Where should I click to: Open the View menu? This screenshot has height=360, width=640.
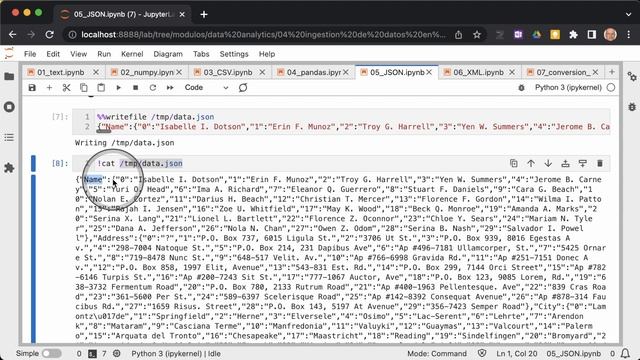(x=78, y=54)
